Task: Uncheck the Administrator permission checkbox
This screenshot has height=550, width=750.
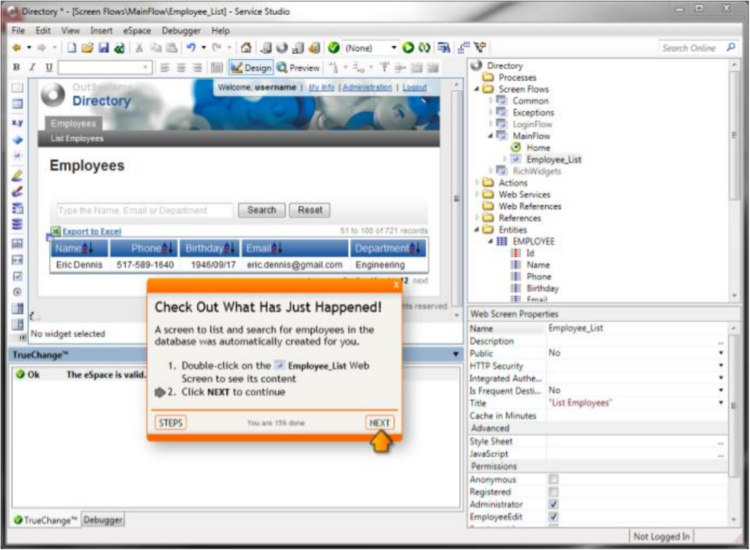Action: click(x=553, y=505)
